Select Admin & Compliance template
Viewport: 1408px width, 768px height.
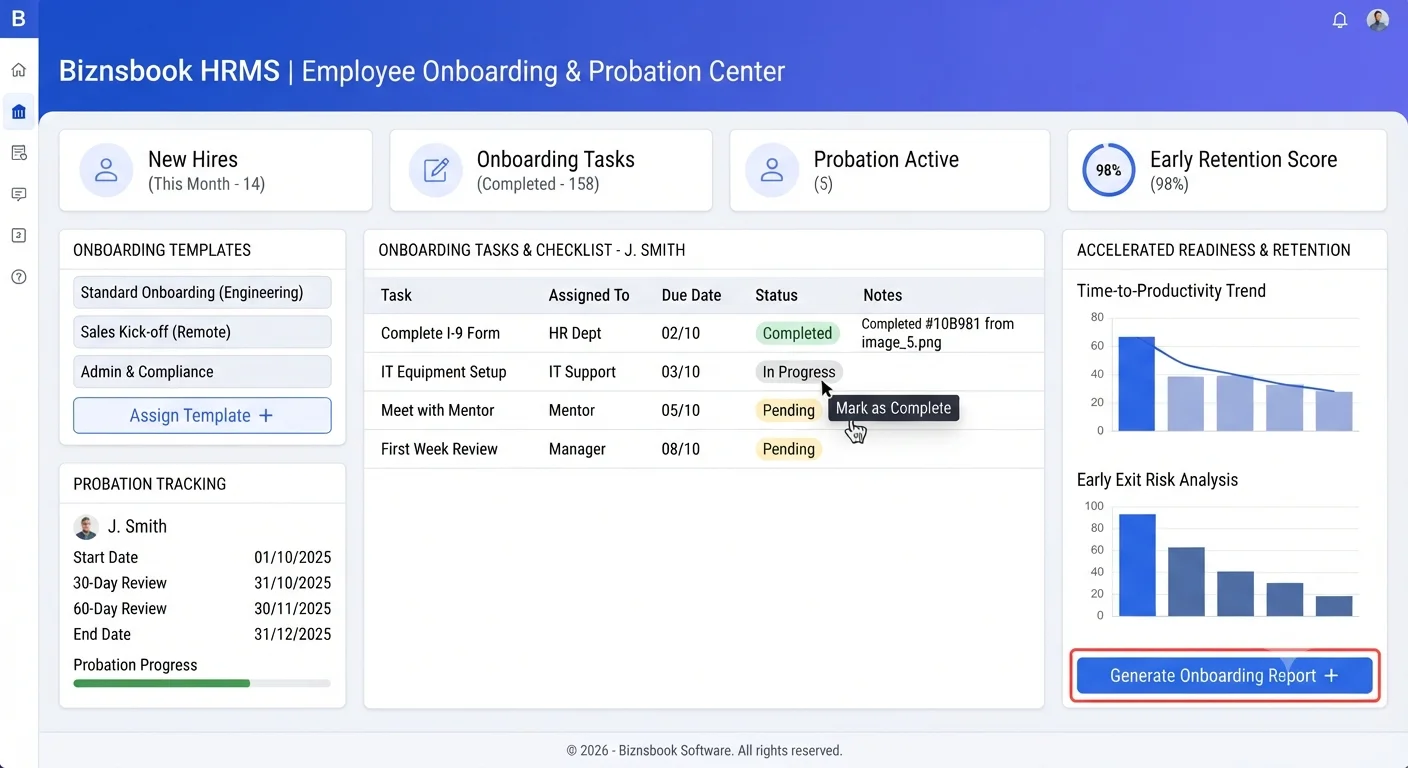(202, 371)
